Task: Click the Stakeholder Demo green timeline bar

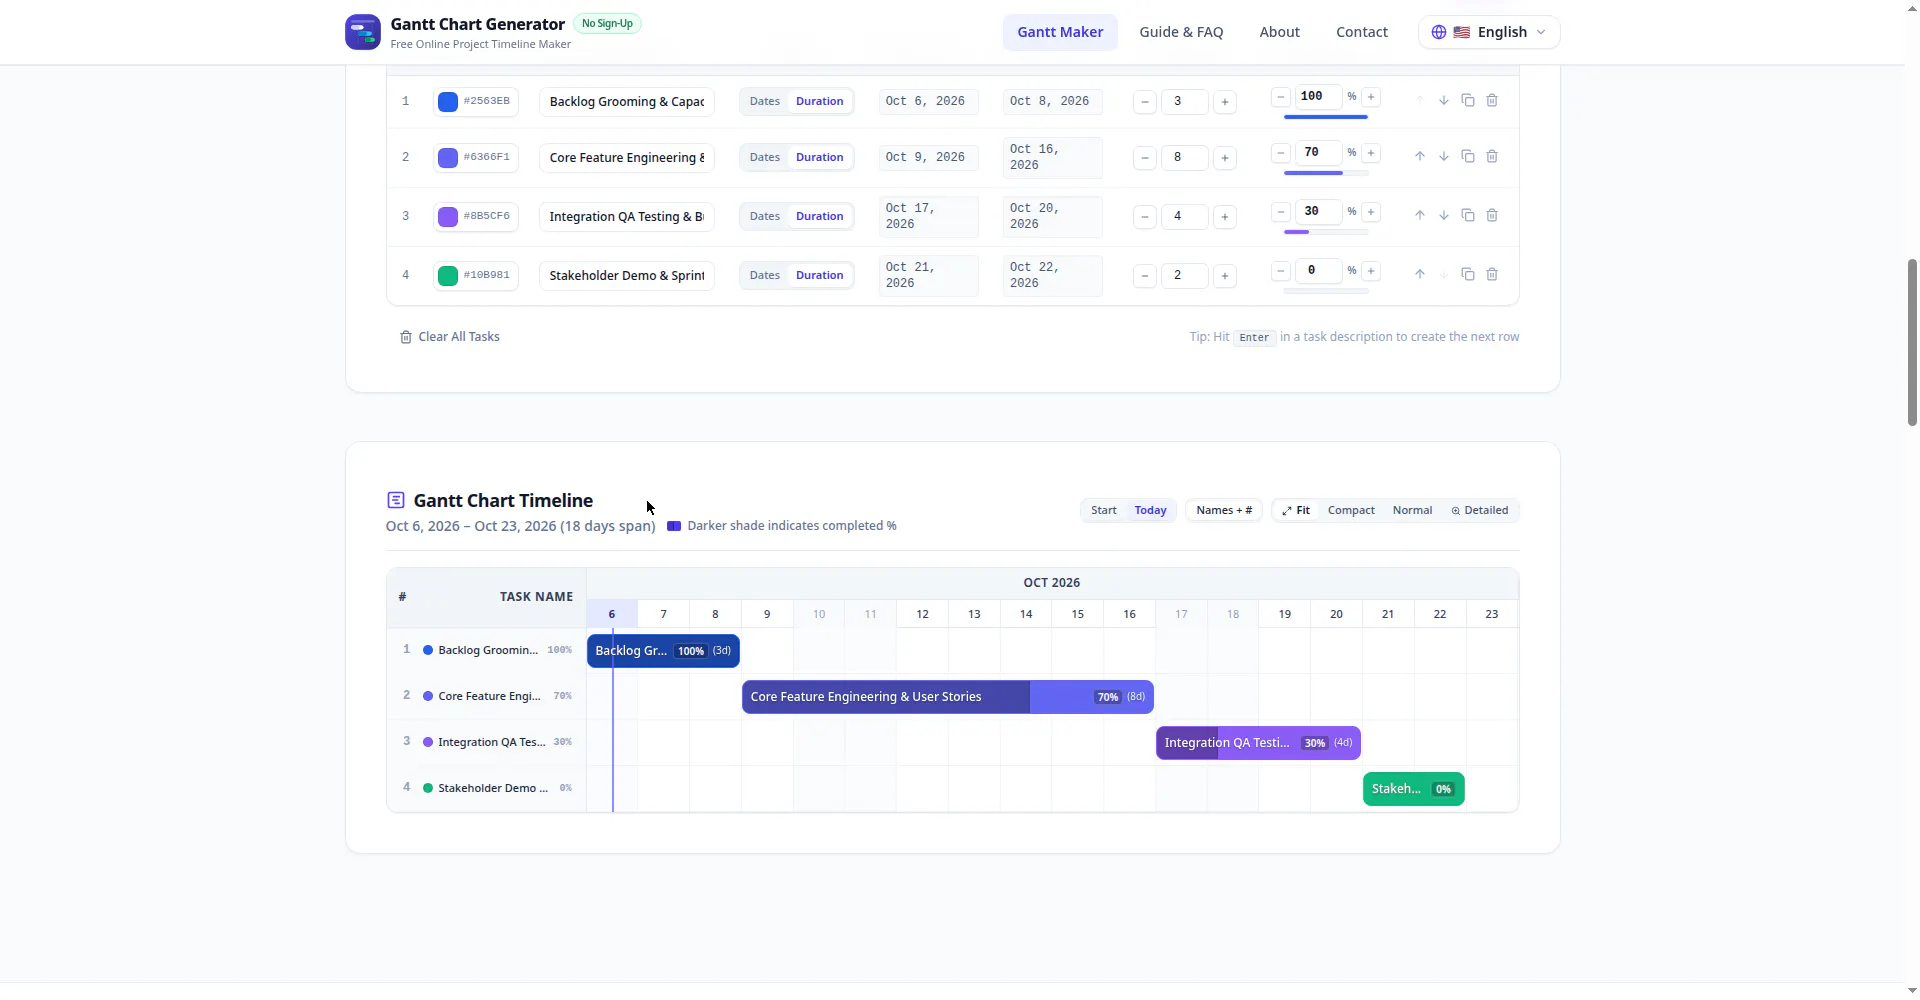Action: coord(1414,789)
